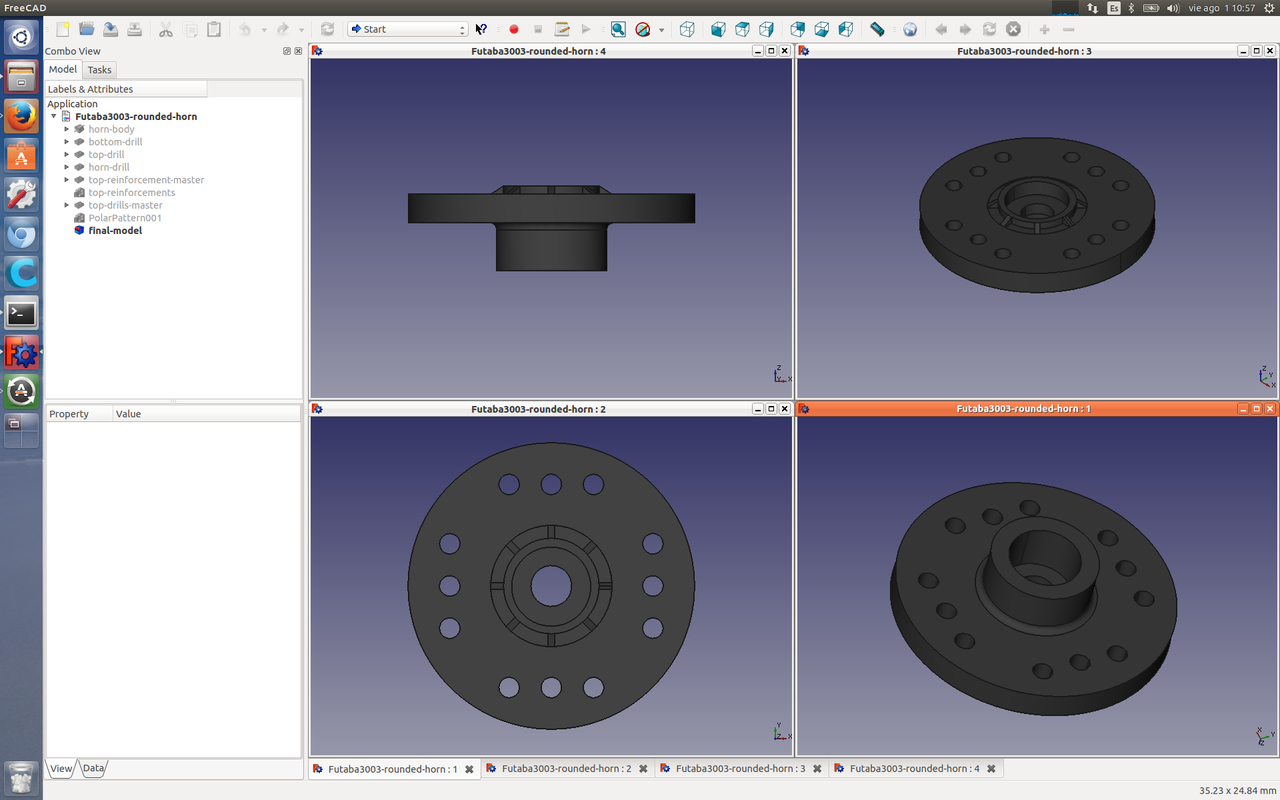Viewport: 1280px width, 800px height.
Task: Switch to the Data property tab
Action: tap(93, 768)
